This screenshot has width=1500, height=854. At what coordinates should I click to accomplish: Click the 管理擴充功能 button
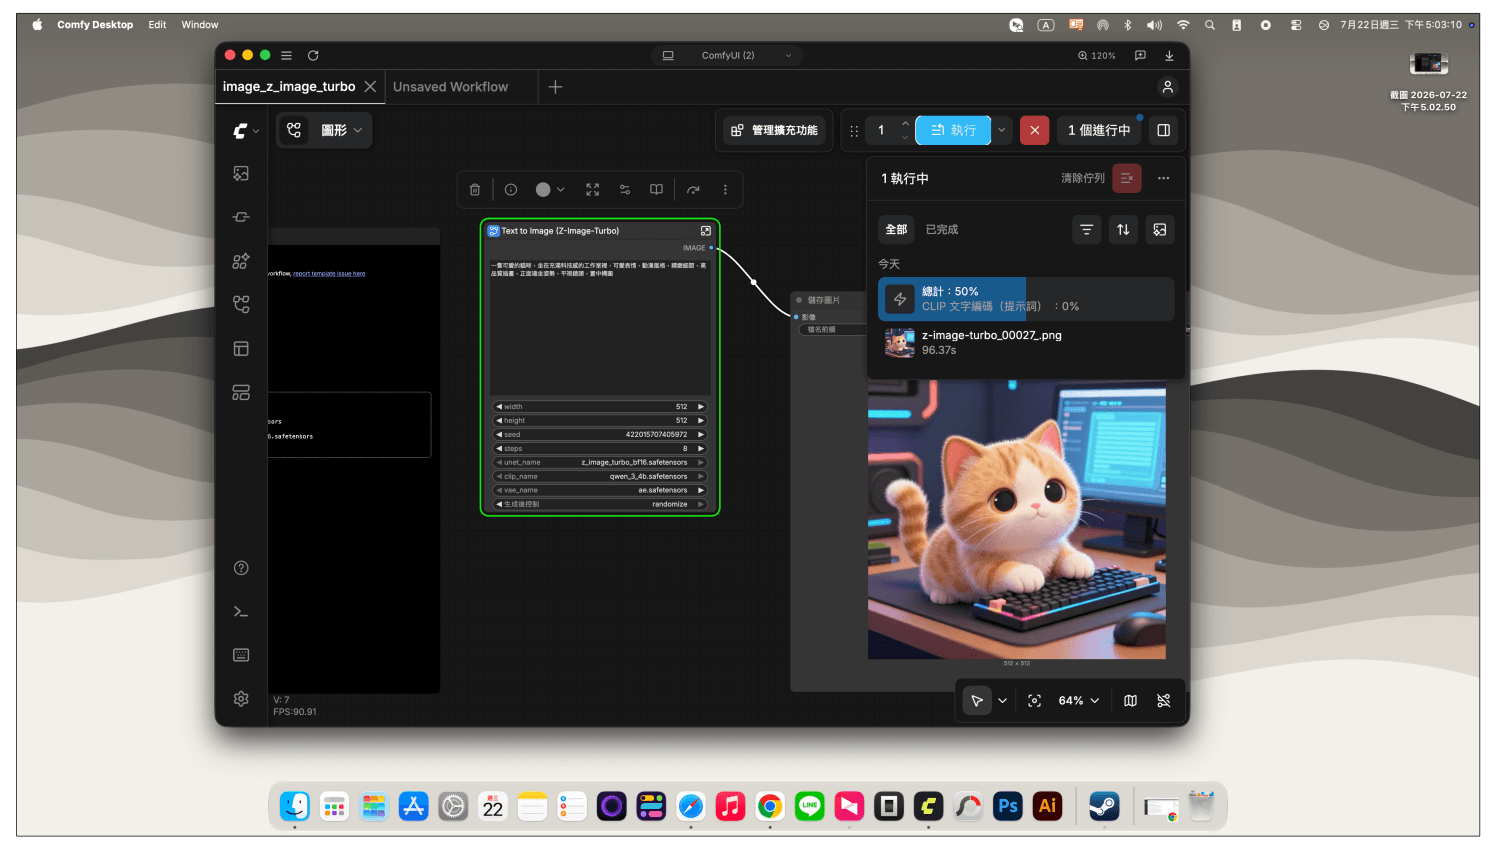[x=774, y=130]
